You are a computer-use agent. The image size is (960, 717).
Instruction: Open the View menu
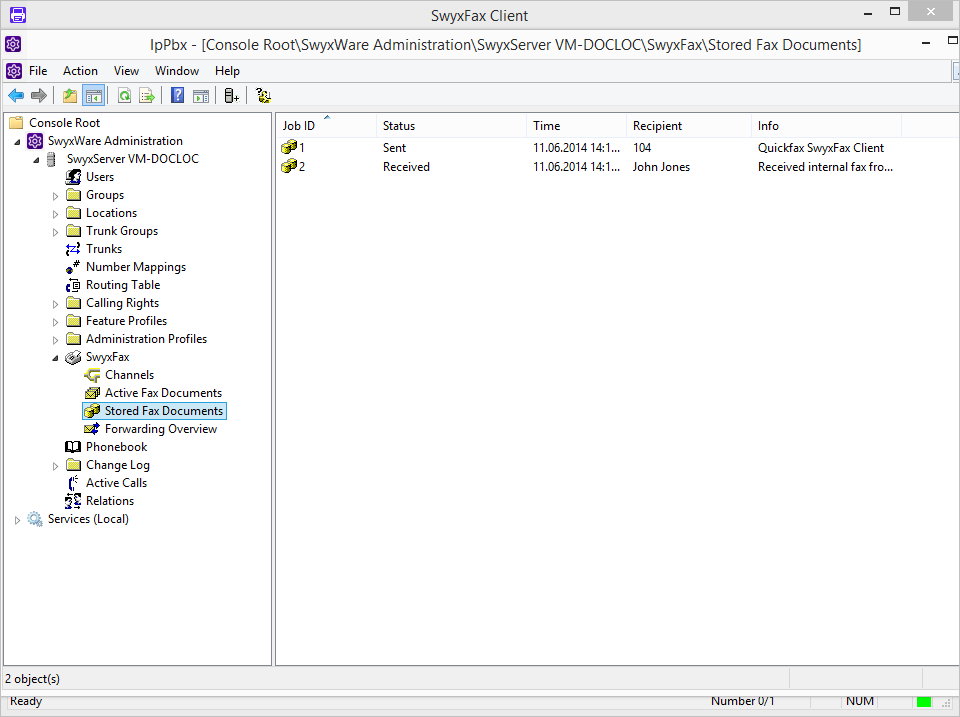(x=126, y=71)
